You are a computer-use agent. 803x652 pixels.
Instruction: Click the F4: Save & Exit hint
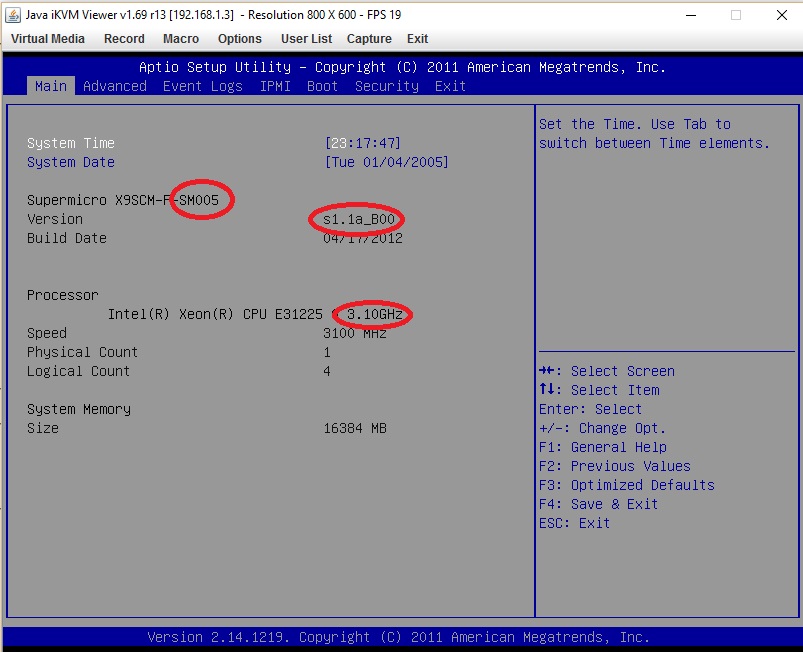(598, 504)
